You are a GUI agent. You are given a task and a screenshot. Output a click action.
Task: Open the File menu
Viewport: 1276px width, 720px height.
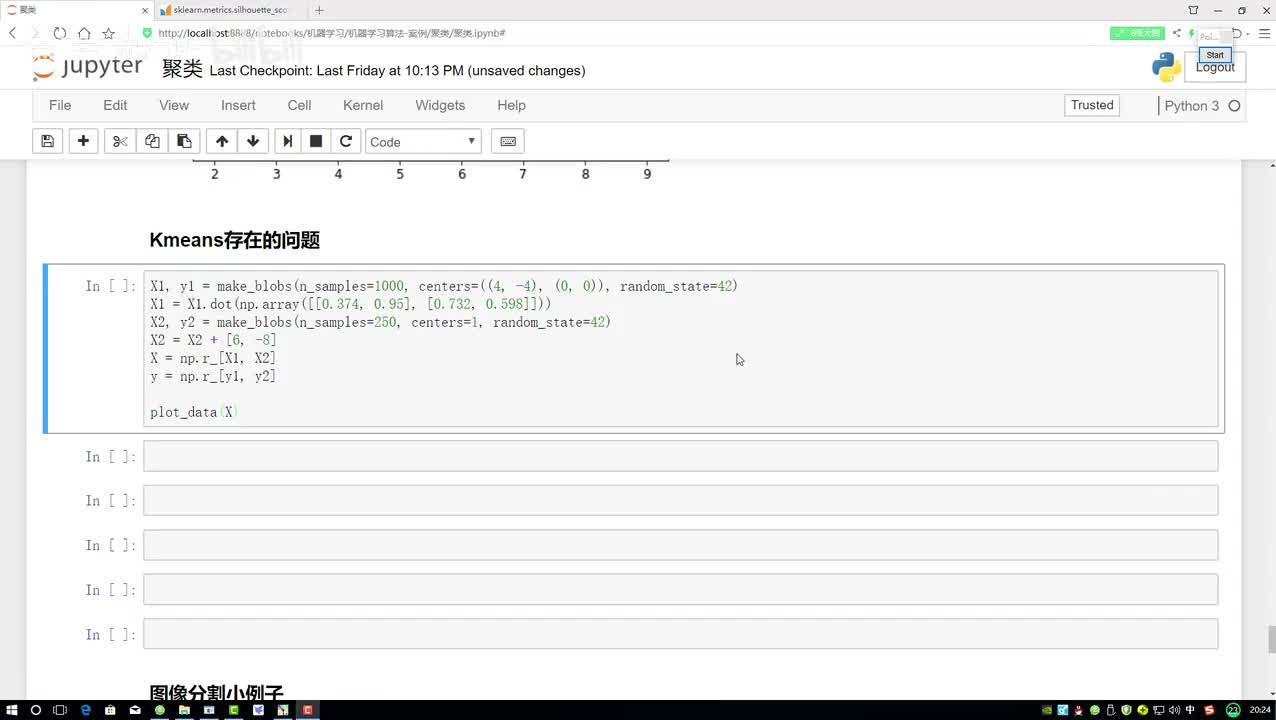tap(60, 105)
